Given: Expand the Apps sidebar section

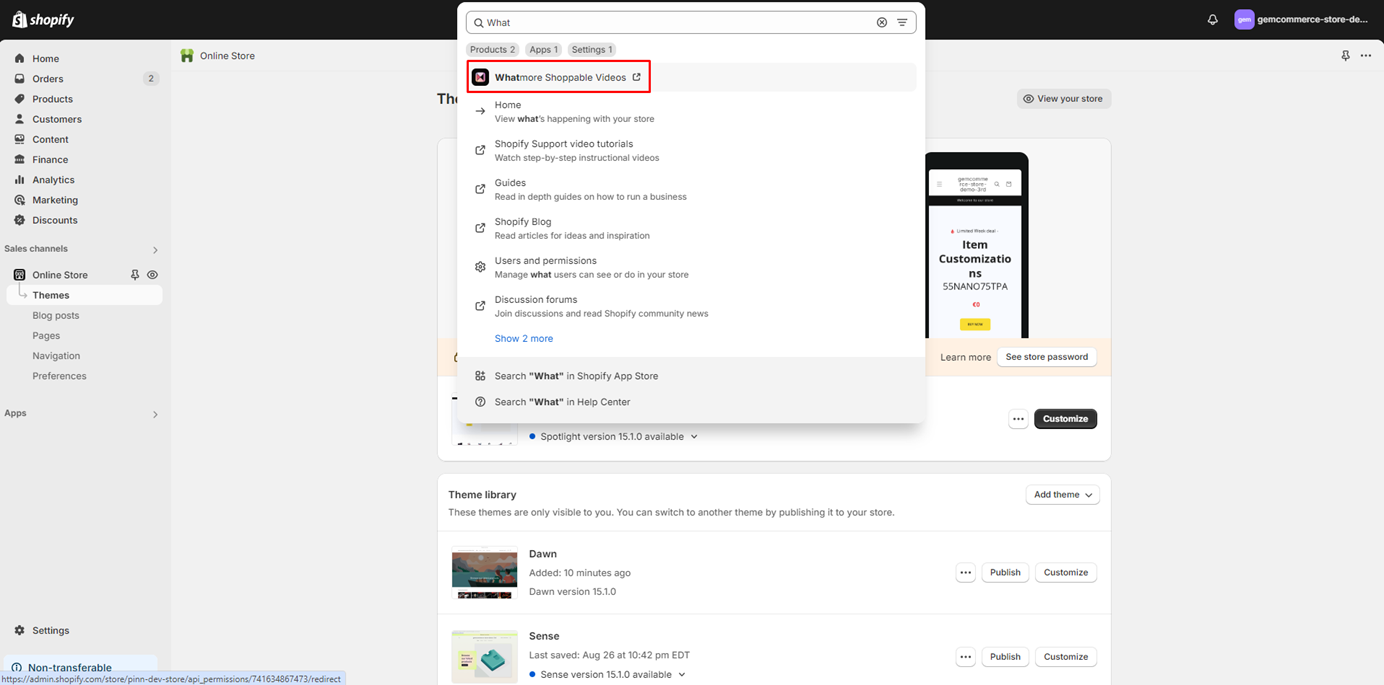Looking at the screenshot, I should [x=155, y=414].
